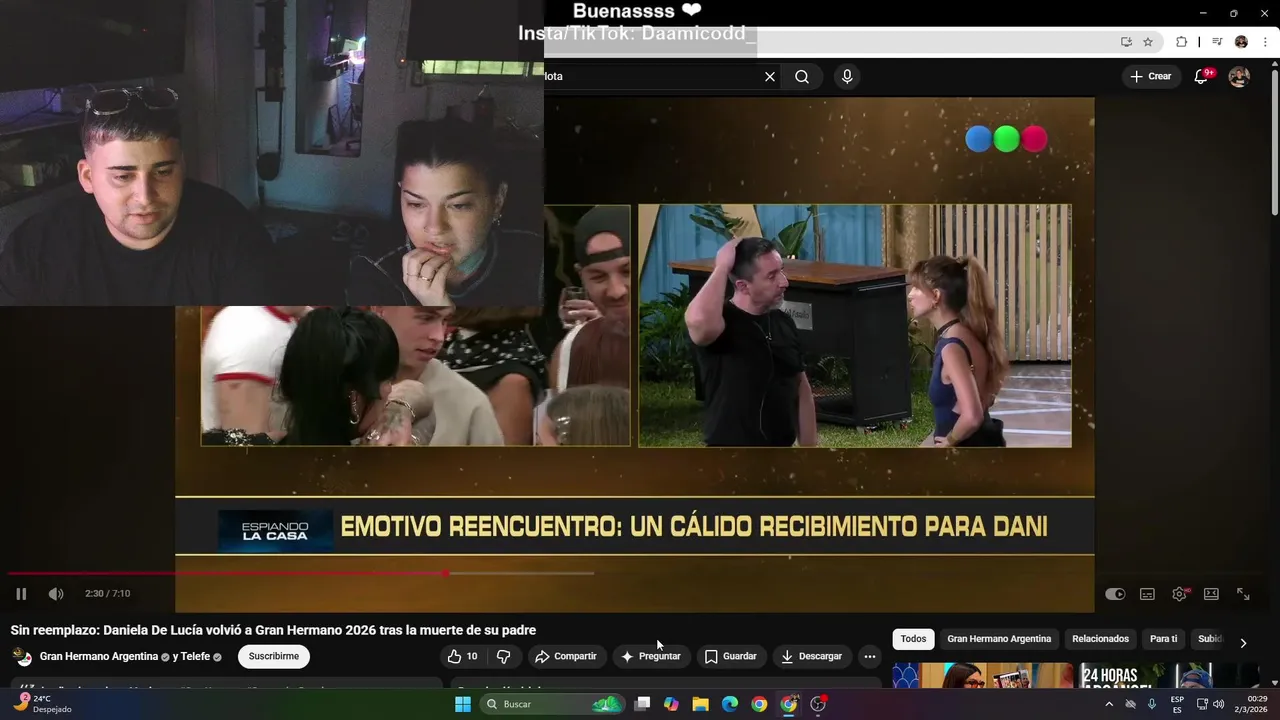Screen dimensions: 1280x720
Task: Enter full screen mode
Action: (1243, 594)
